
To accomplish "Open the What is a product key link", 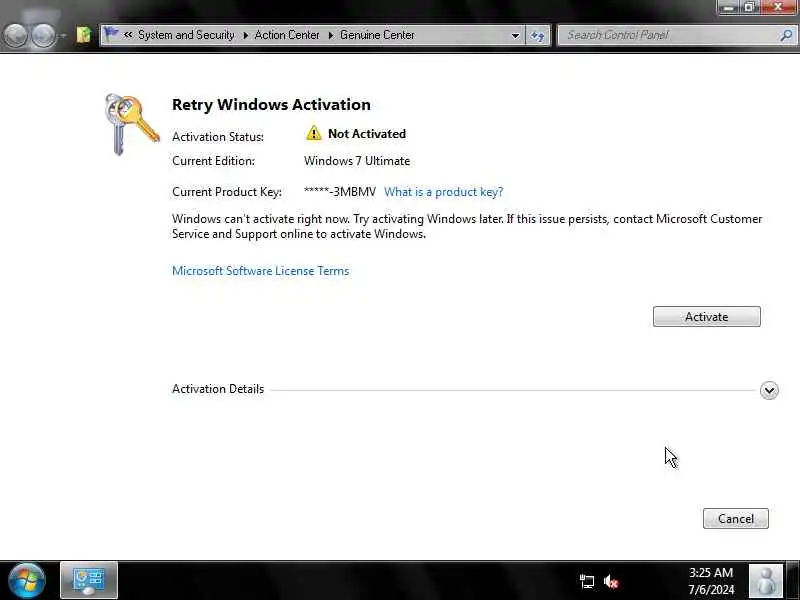I will click(443, 192).
